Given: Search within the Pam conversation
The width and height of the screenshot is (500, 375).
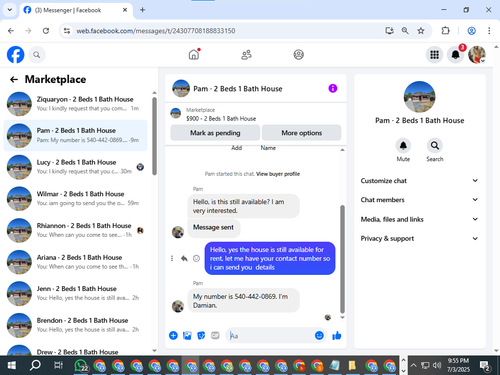Looking at the screenshot, I should 435,146.
